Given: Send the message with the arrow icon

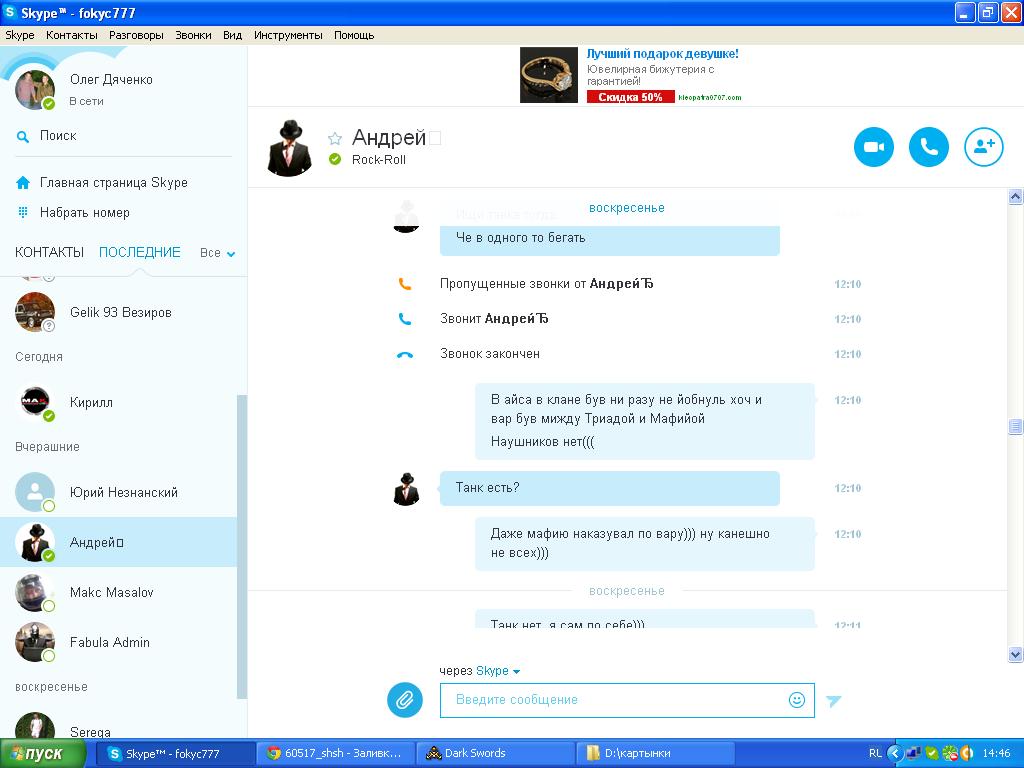Looking at the screenshot, I should pyautogui.click(x=833, y=701).
